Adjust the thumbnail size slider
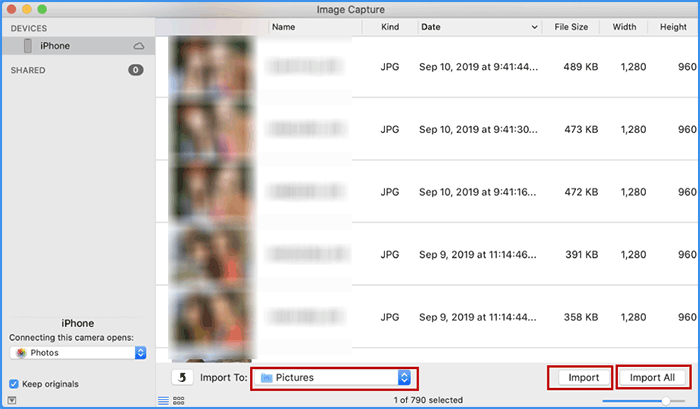 (666, 401)
